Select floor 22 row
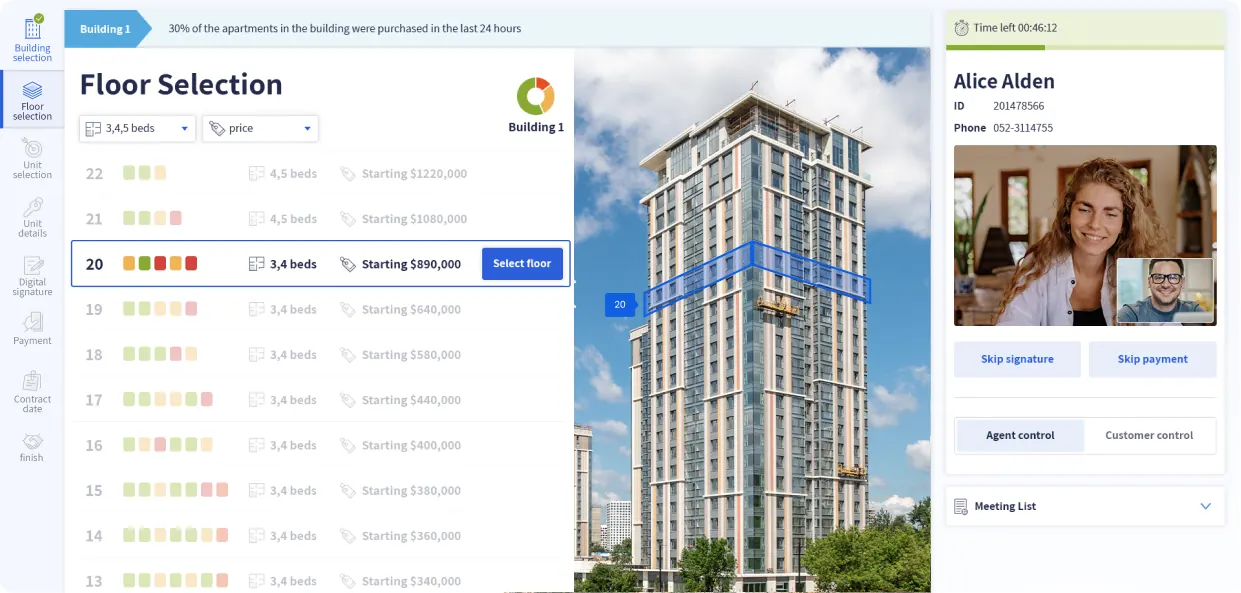1241x593 pixels. click(320, 174)
